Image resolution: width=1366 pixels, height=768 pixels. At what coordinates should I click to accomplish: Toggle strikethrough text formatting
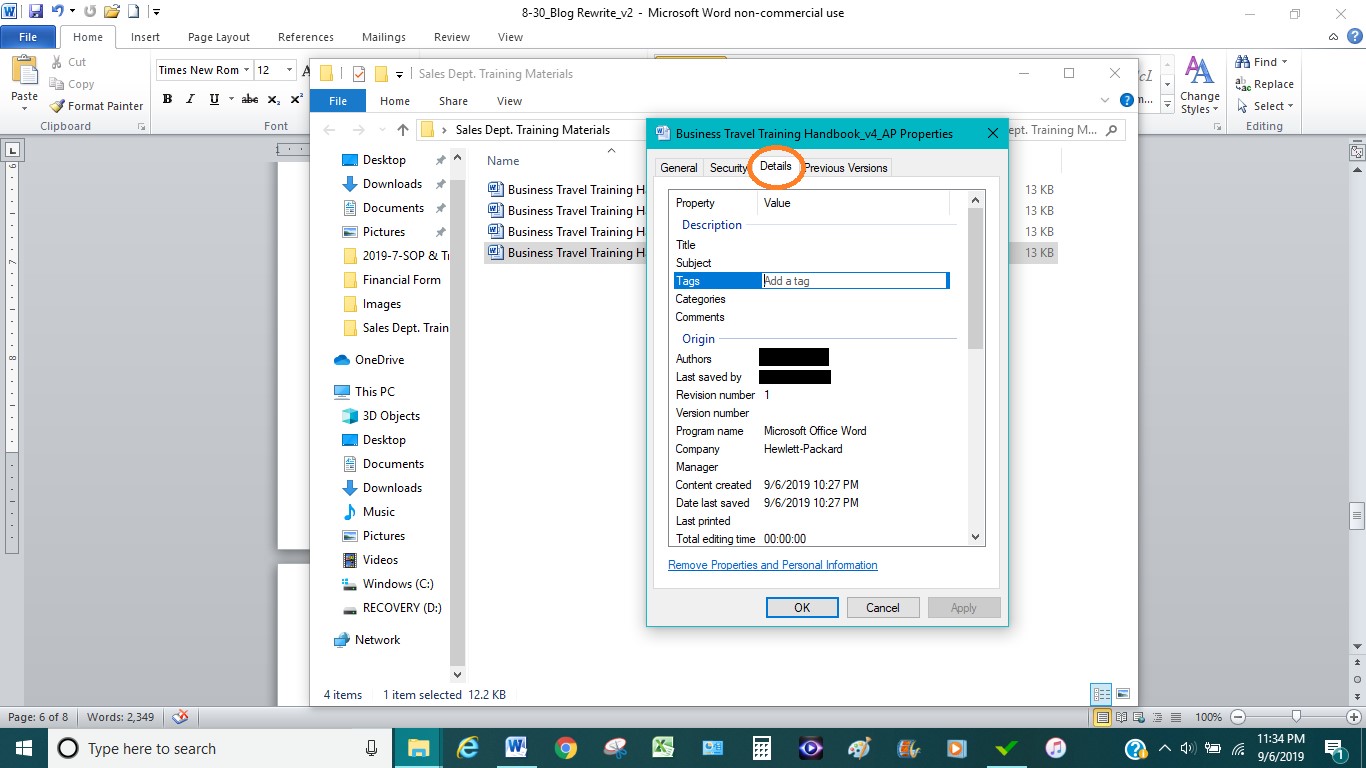(x=250, y=99)
